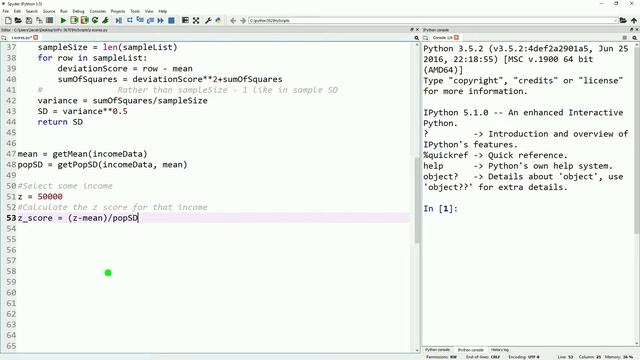Open the Help menu
Screen dimensions: 640x360
(x=163, y=11)
